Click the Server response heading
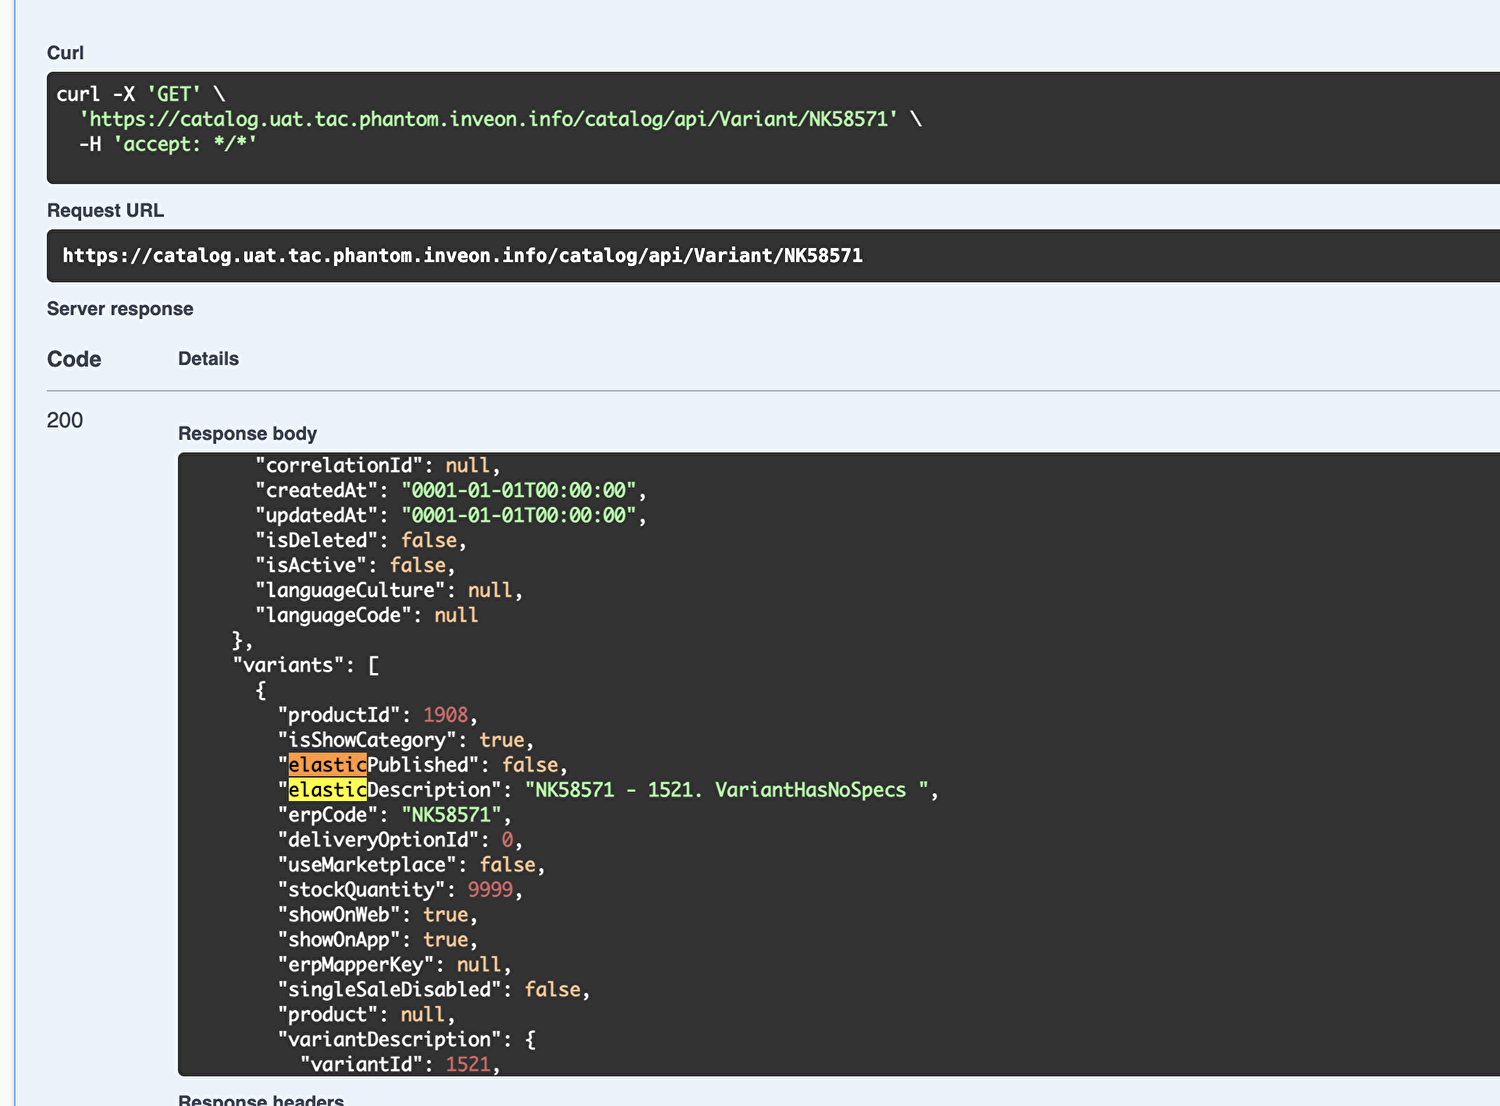The image size is (1500, 1106). coord(120,309)
